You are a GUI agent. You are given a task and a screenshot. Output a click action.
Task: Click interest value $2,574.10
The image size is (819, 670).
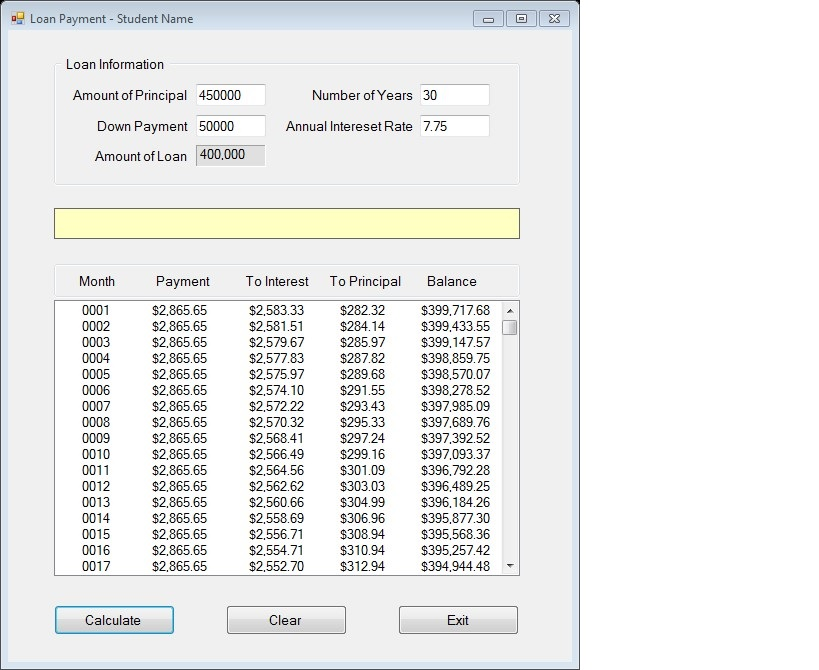coord(276,390)
